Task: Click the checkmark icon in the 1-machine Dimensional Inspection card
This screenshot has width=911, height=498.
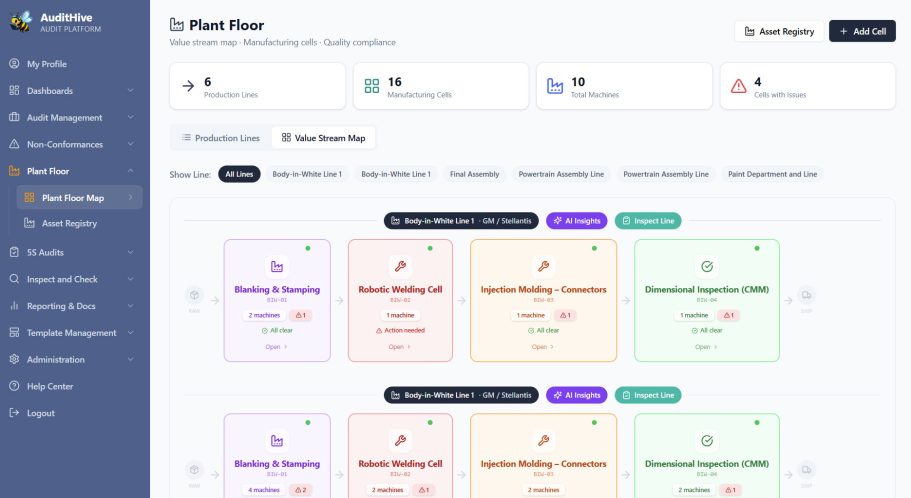Action: pos(707,267)
